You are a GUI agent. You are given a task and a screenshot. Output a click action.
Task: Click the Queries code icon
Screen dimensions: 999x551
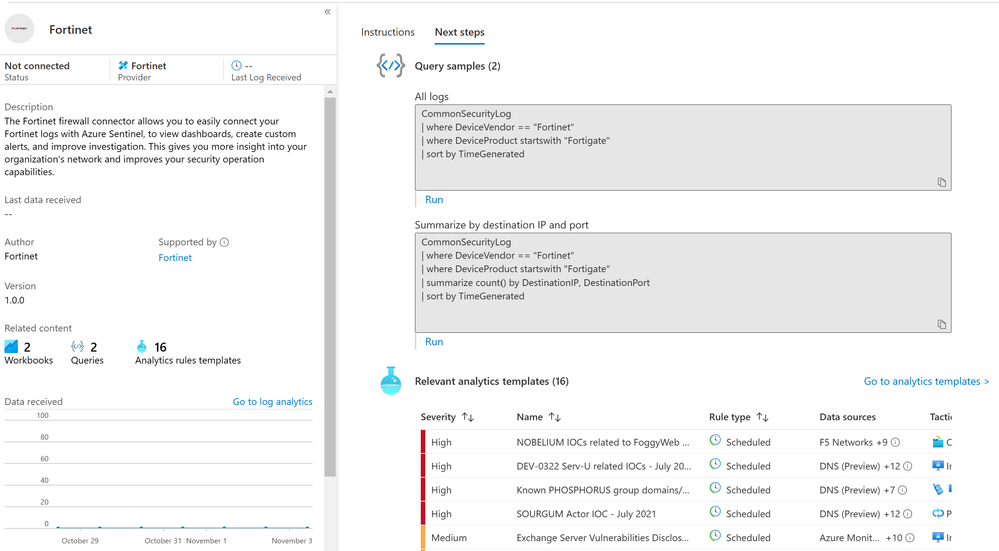pyautogui.click(x=77, y=347)
